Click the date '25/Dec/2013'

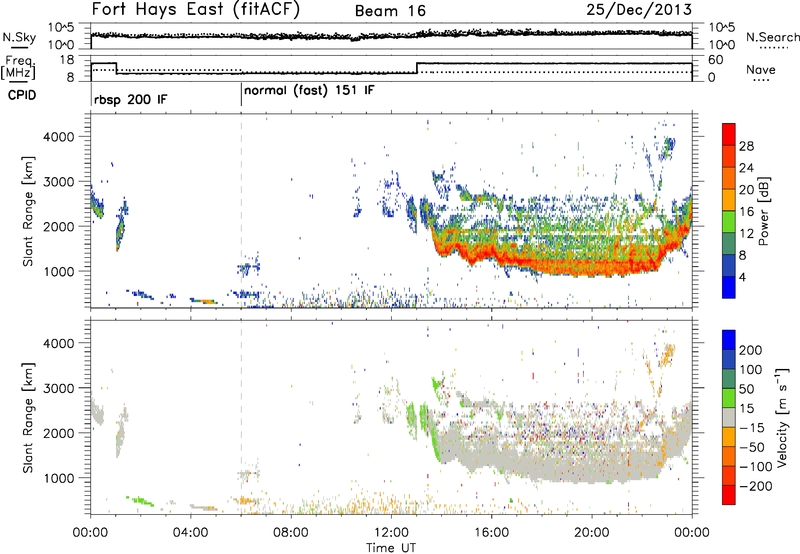coord(639,10)
